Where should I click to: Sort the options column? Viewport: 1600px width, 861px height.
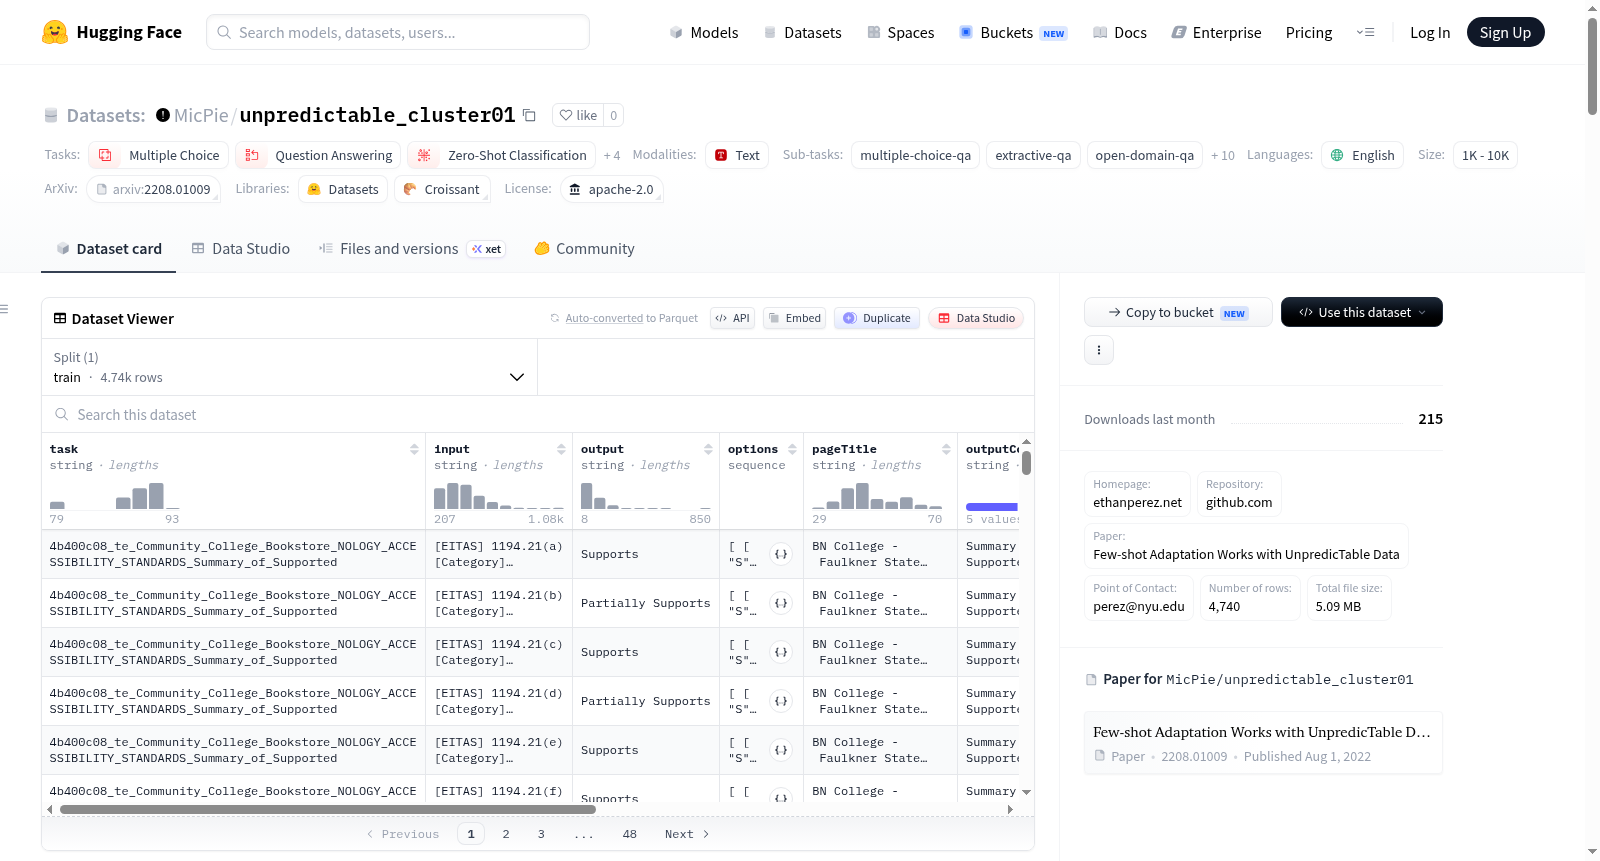pyautogui.click(x=792, y=450)
